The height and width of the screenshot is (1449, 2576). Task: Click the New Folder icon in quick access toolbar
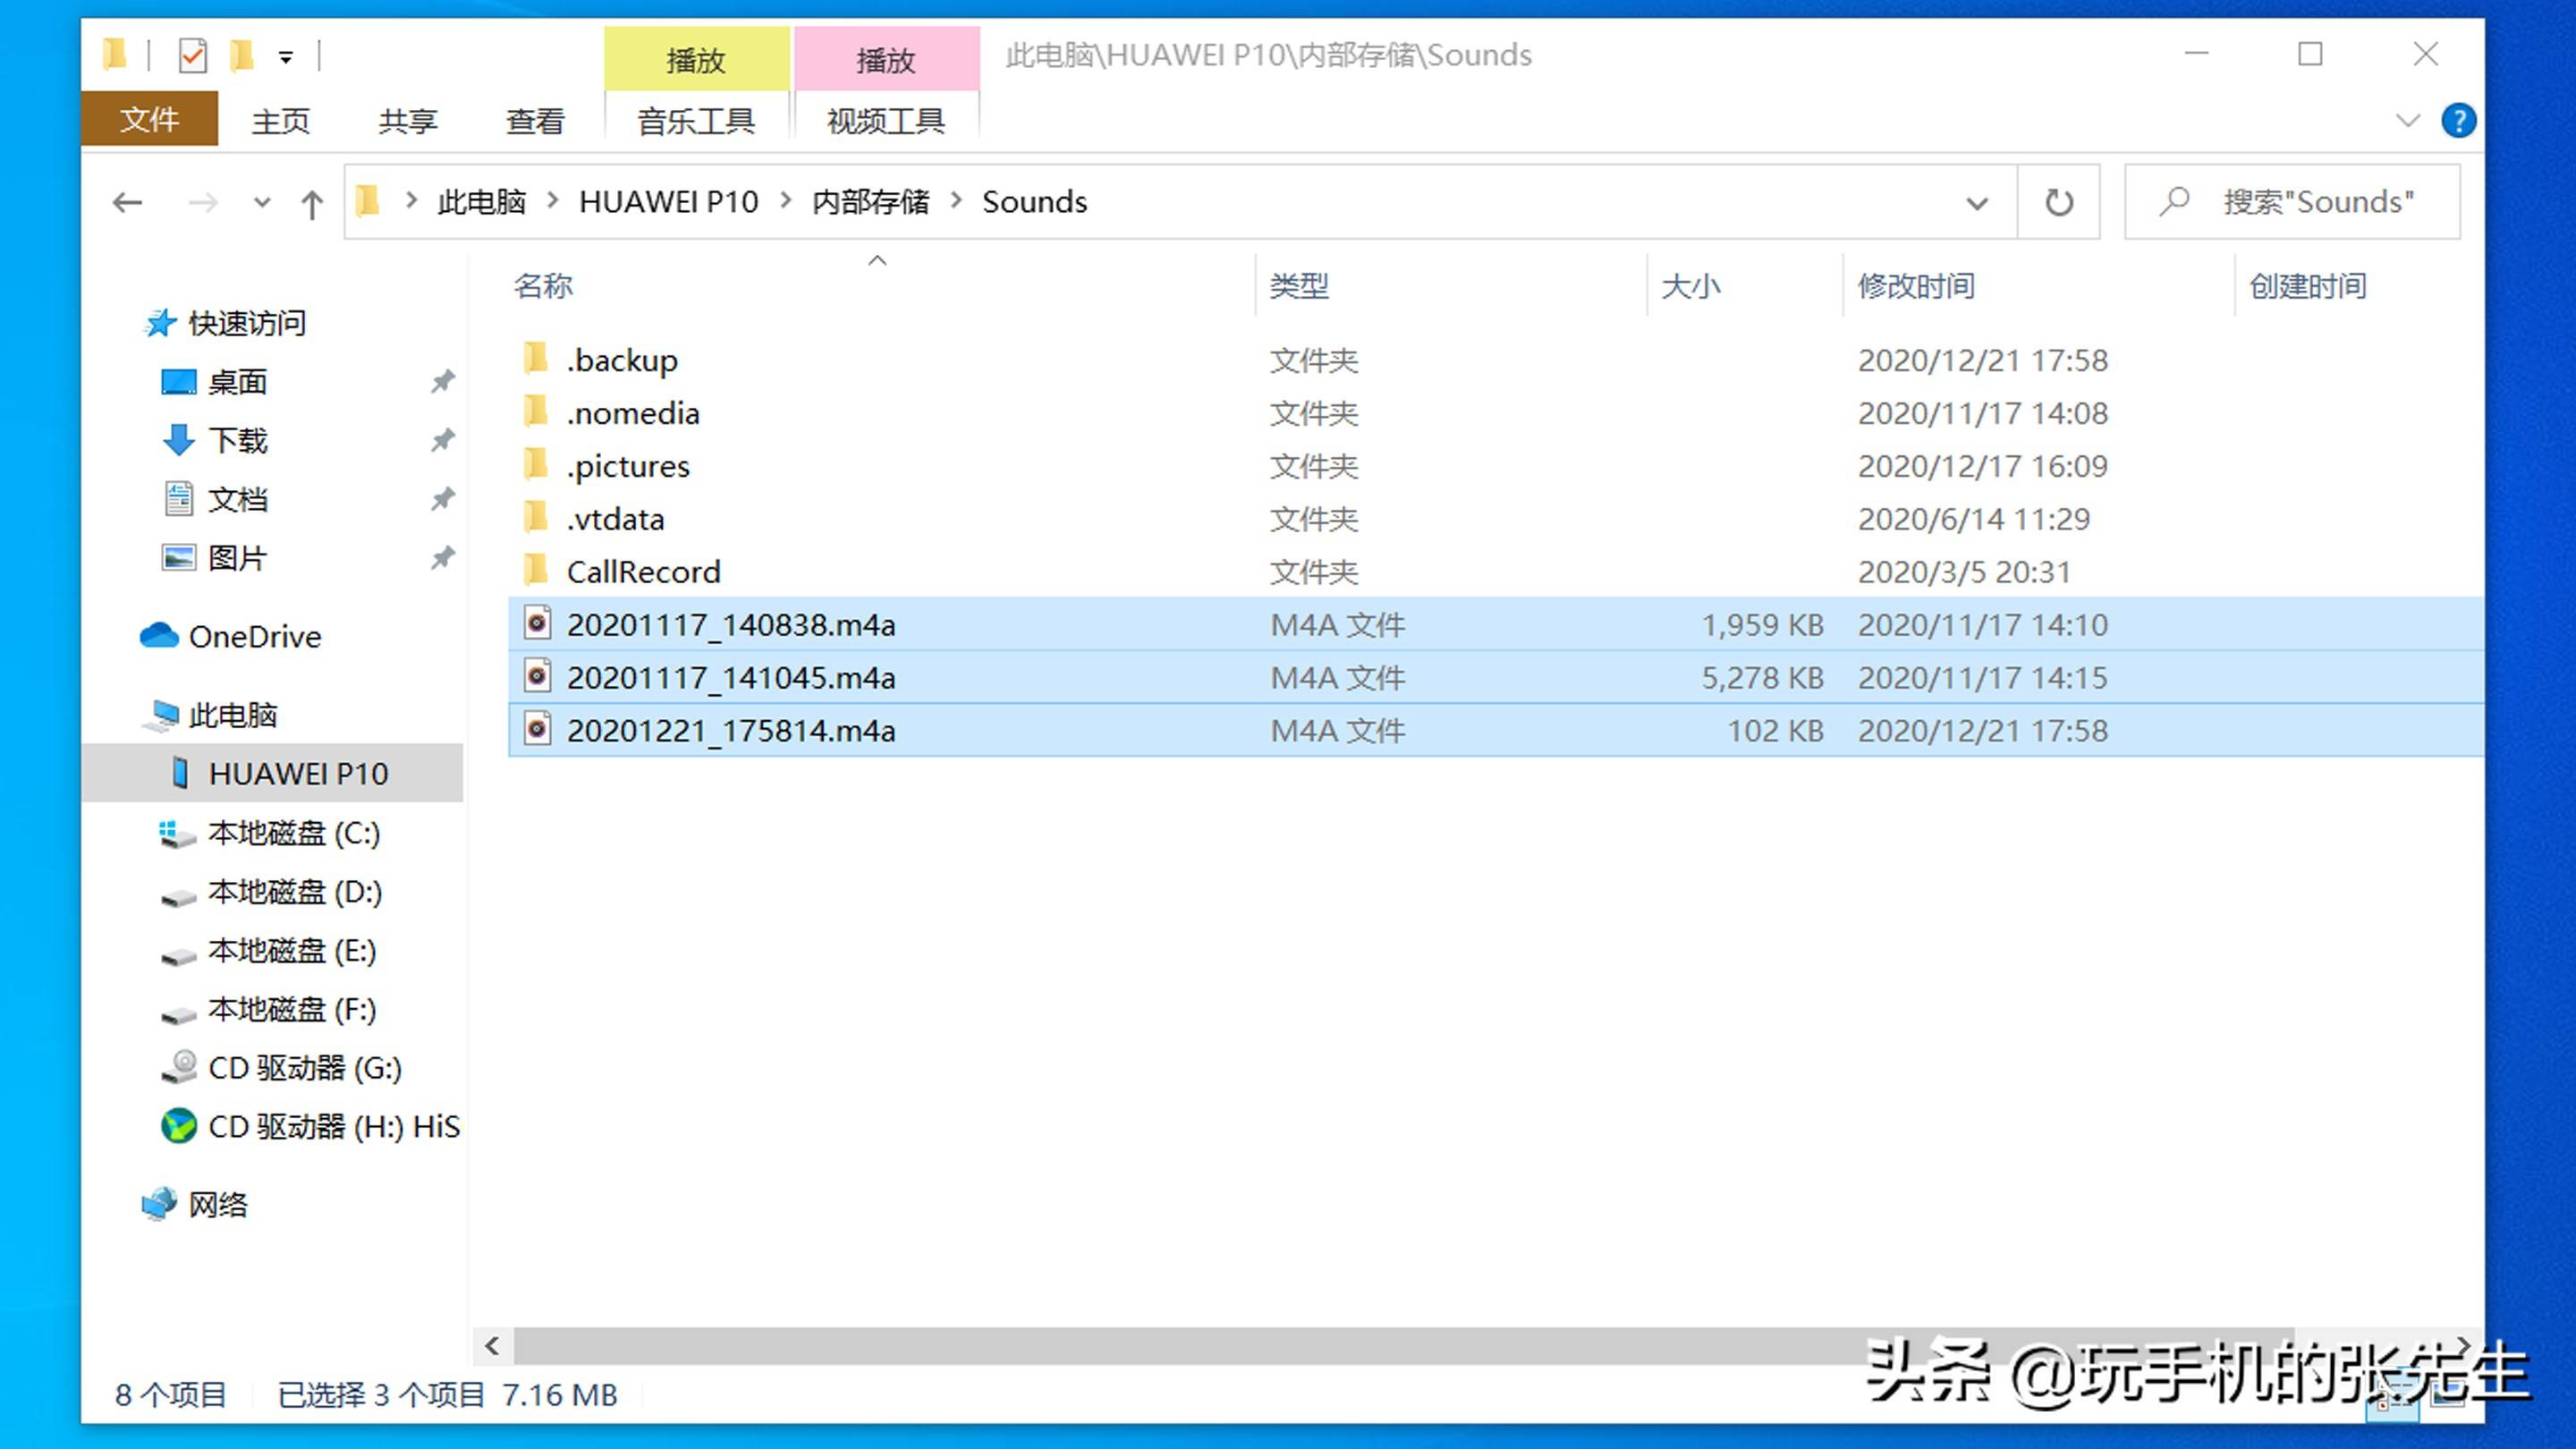242,56
